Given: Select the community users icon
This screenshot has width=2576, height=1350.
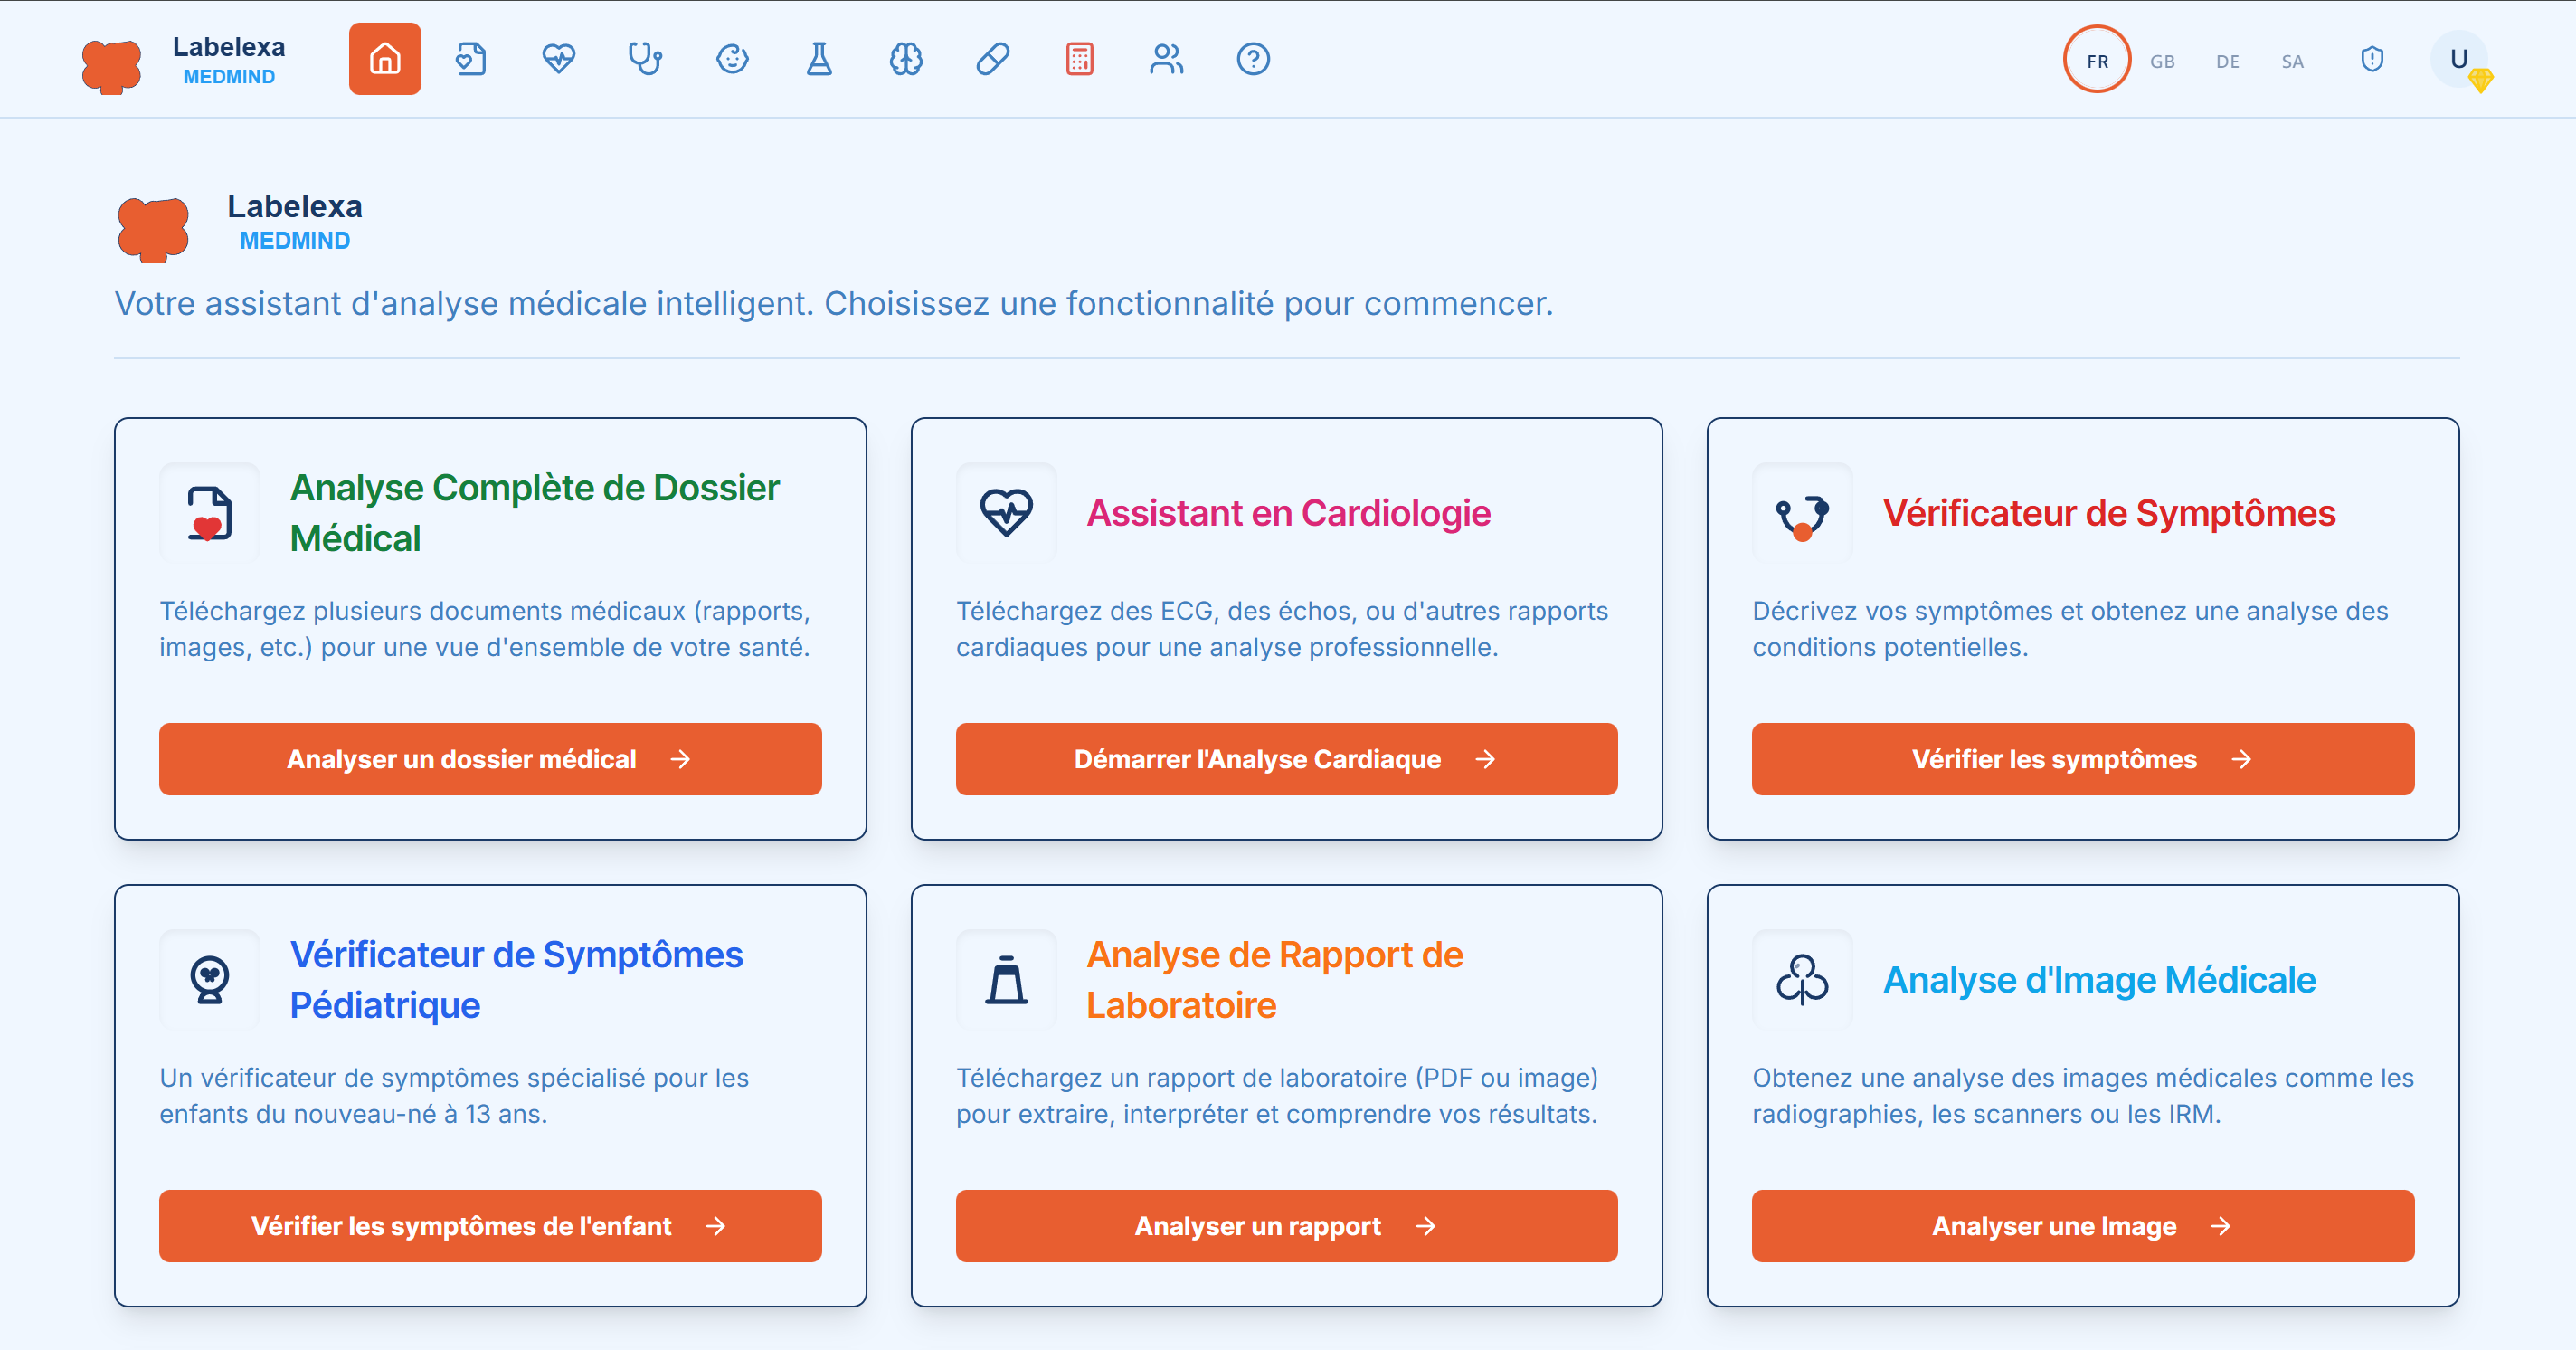Looking at the screenshot, I should coord(1166,59).
